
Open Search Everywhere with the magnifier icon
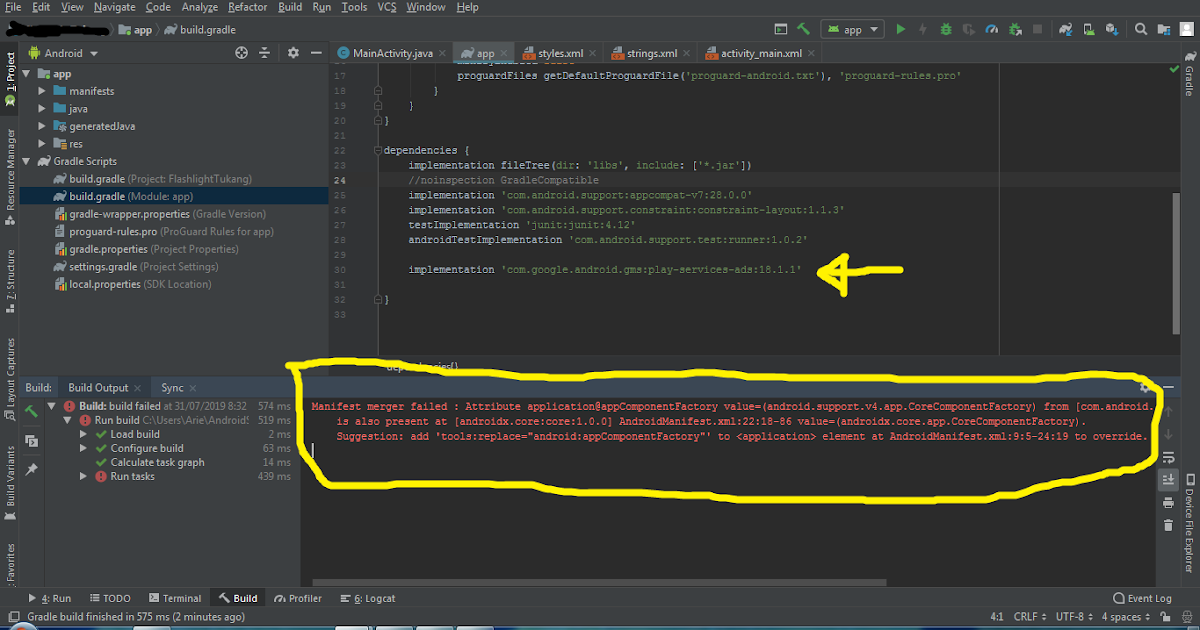point(1141,29)
